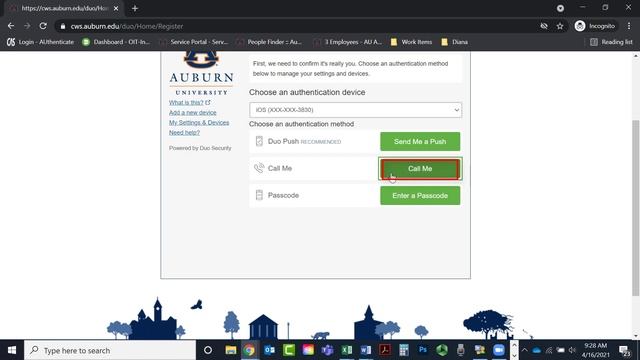Open the Dashboard - OIT bookmark
The height and width of the screenshot is (360, 640).
pyautogui.click(x=116, y=42)
